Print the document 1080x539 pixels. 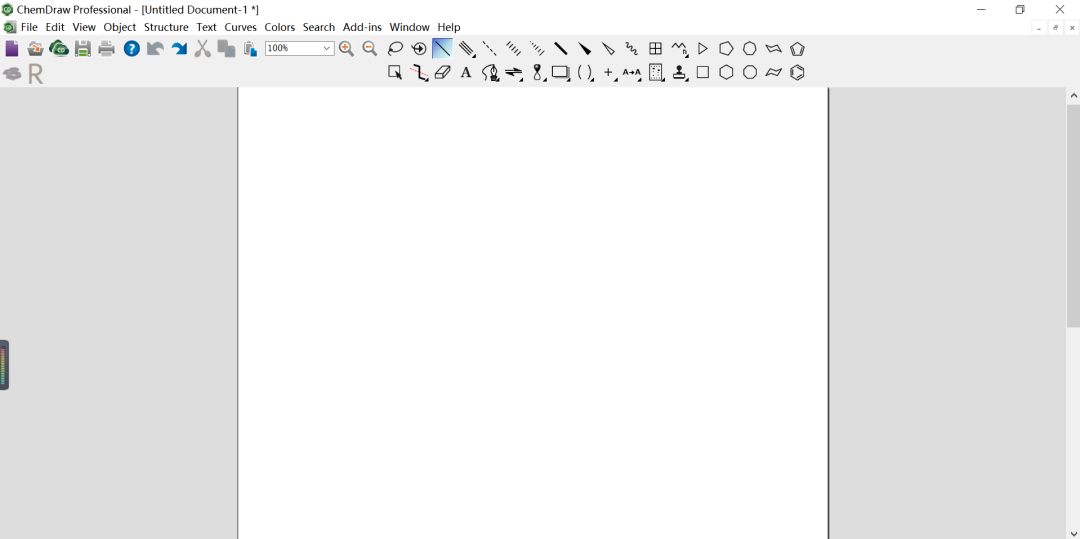tap(106, 48)
